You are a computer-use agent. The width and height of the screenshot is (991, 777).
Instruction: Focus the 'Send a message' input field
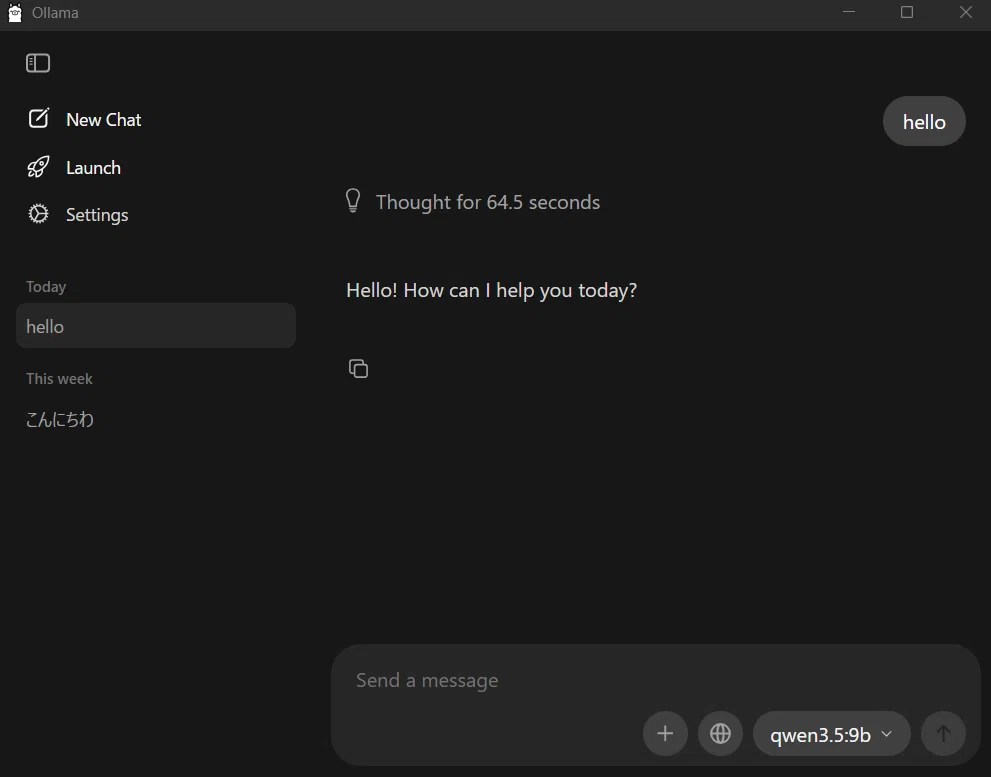[655, 680]
